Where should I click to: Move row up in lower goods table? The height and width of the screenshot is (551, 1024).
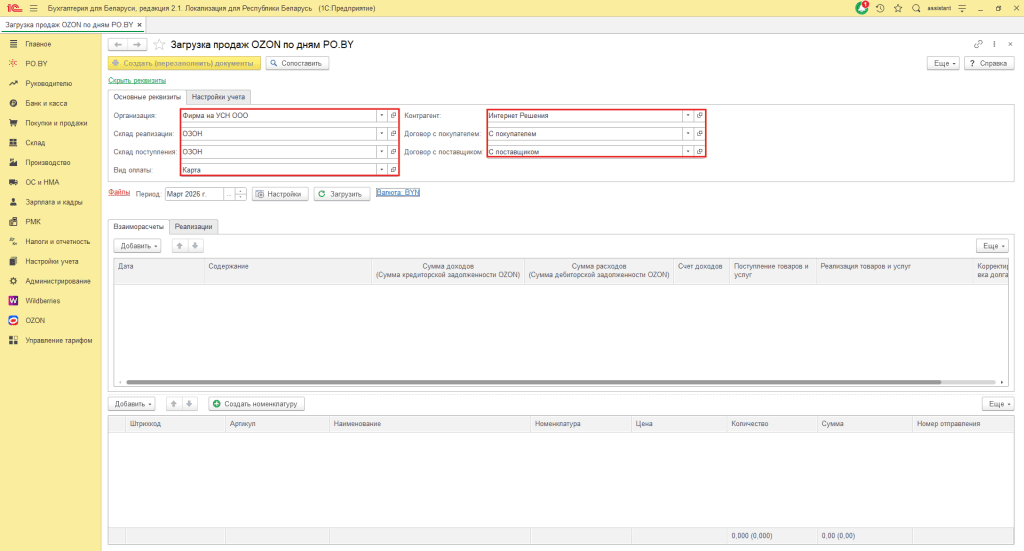click(x=174, y=404)
